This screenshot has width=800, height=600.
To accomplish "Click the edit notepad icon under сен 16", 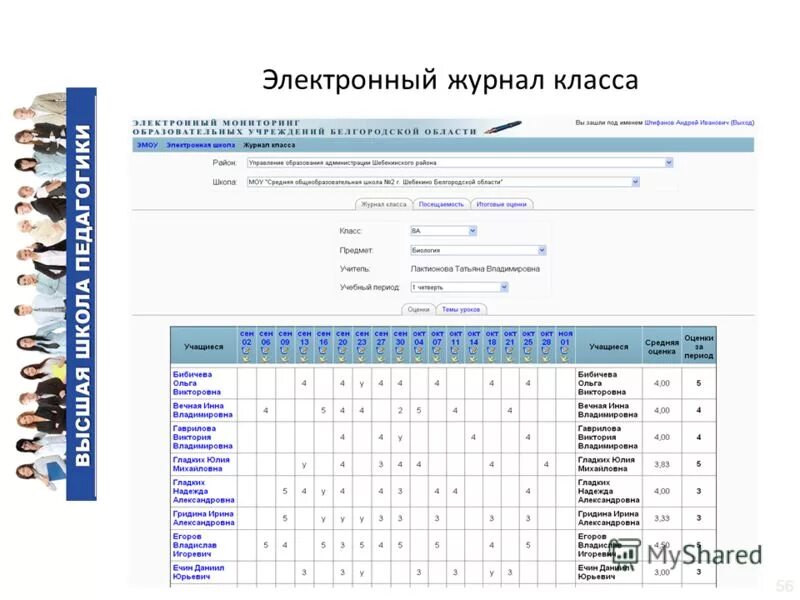I will point(323,351).
